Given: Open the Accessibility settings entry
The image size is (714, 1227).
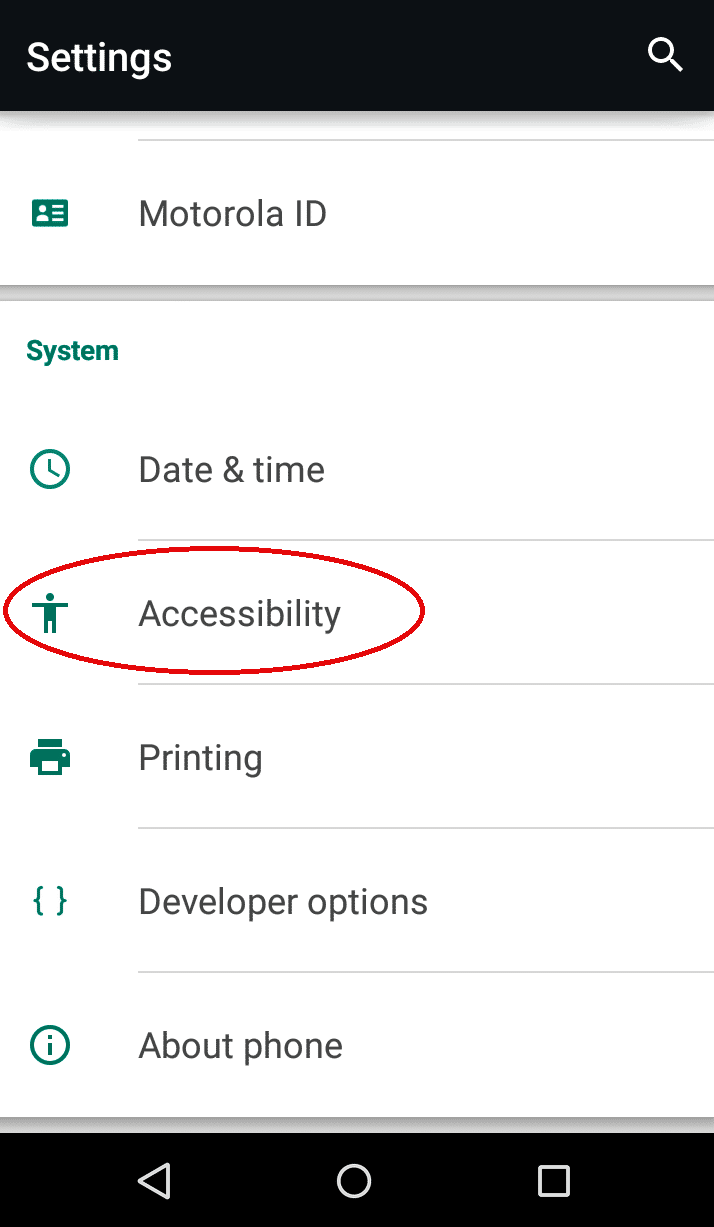Looking at the screenshot, I should 240,613.
